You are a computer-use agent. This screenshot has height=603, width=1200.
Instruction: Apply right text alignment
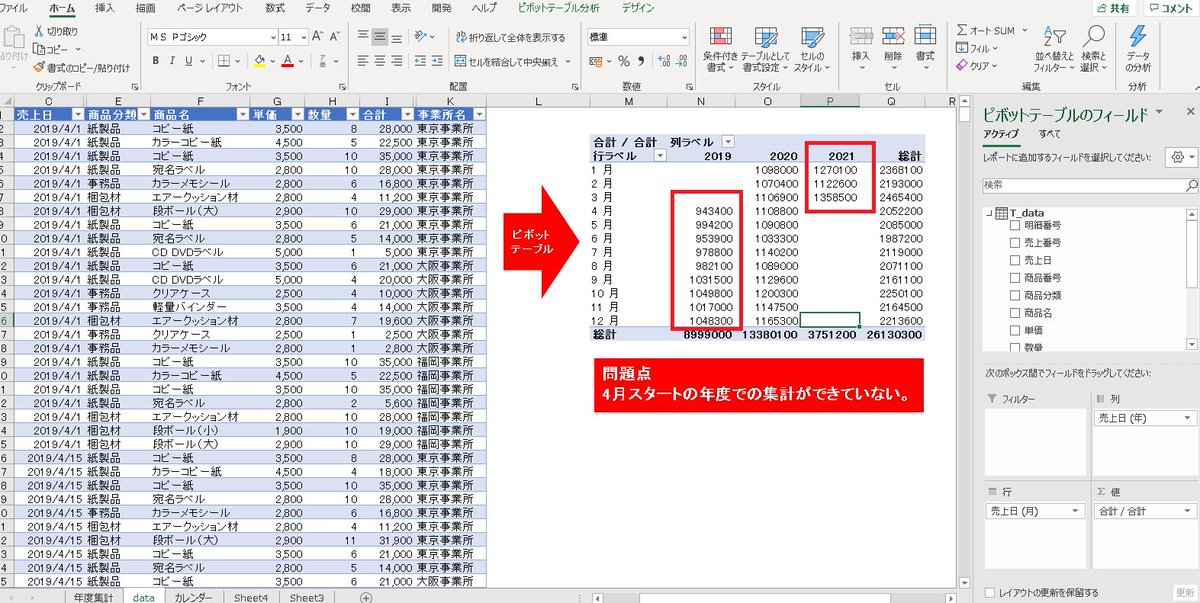pyautogui.click(x=399, y=60)
